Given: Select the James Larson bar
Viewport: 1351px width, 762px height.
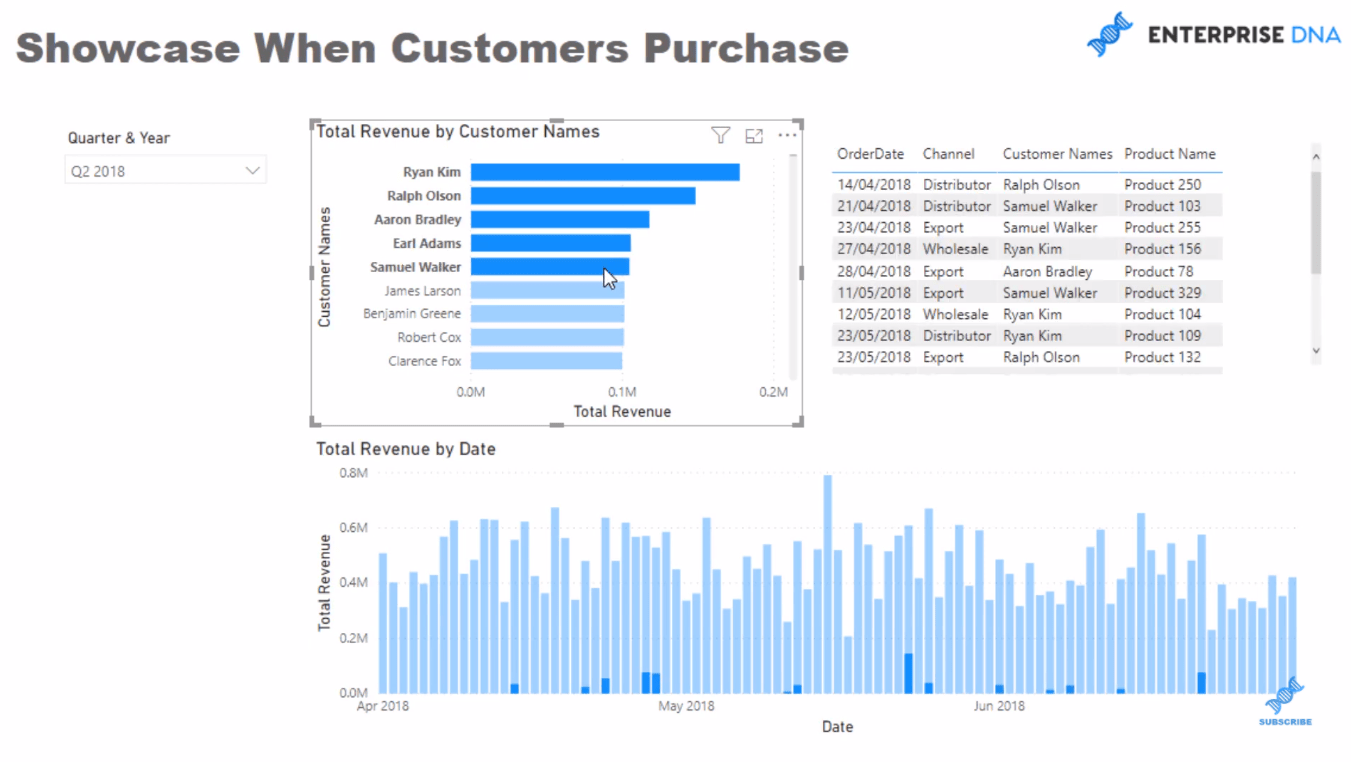Looking at the screenshot, I should point(548,291).
